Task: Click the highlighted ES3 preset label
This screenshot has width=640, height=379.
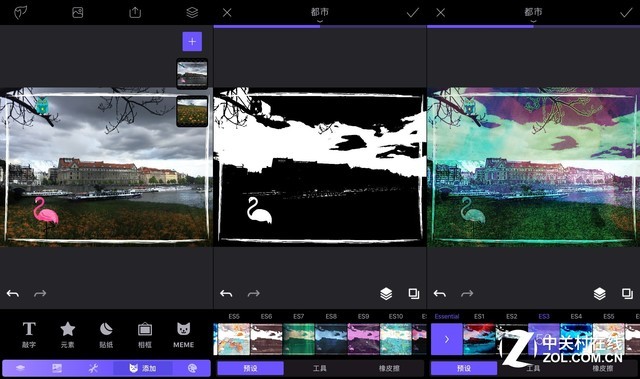Action: pos(544,316)
